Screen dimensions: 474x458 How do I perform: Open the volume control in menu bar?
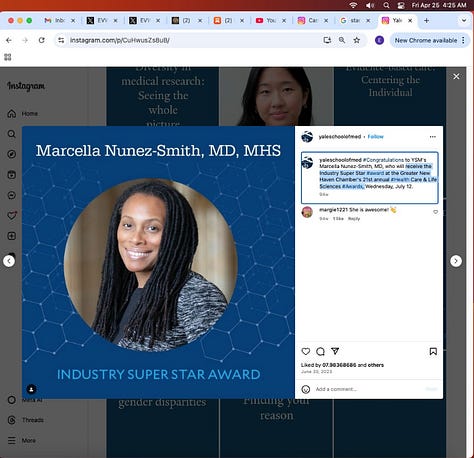[370, 5]
